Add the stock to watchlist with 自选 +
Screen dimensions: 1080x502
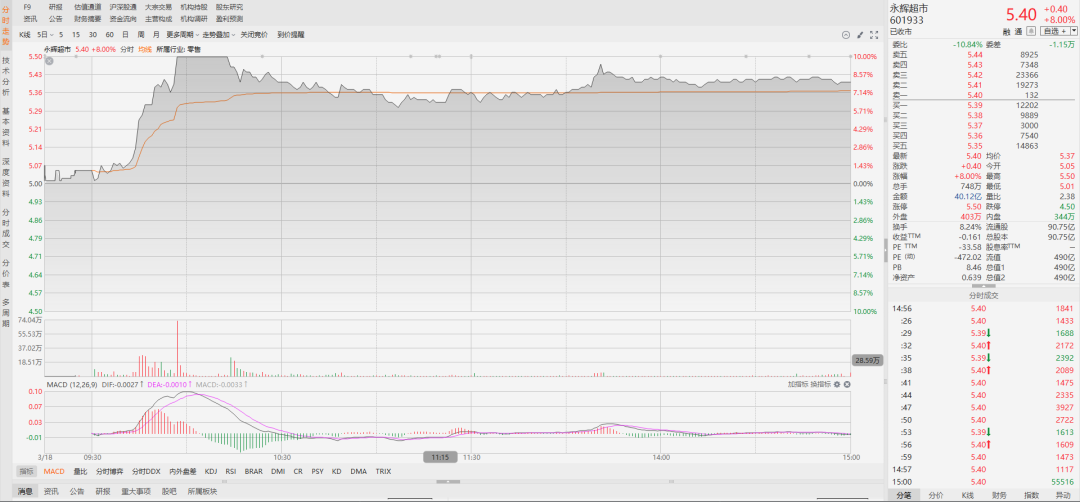pyautogui.click(x=1054, y=31)
